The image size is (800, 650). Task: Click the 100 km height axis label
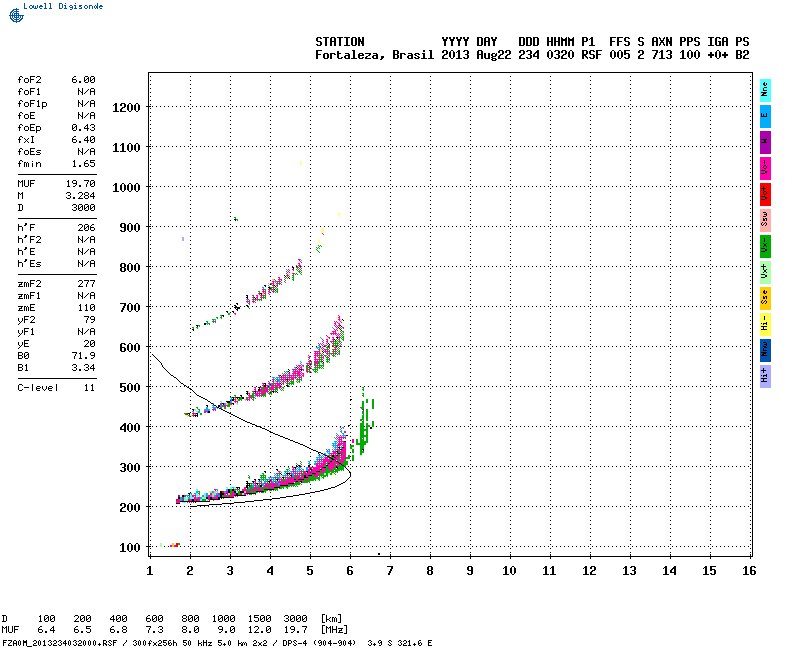click(x=130, y=547)
